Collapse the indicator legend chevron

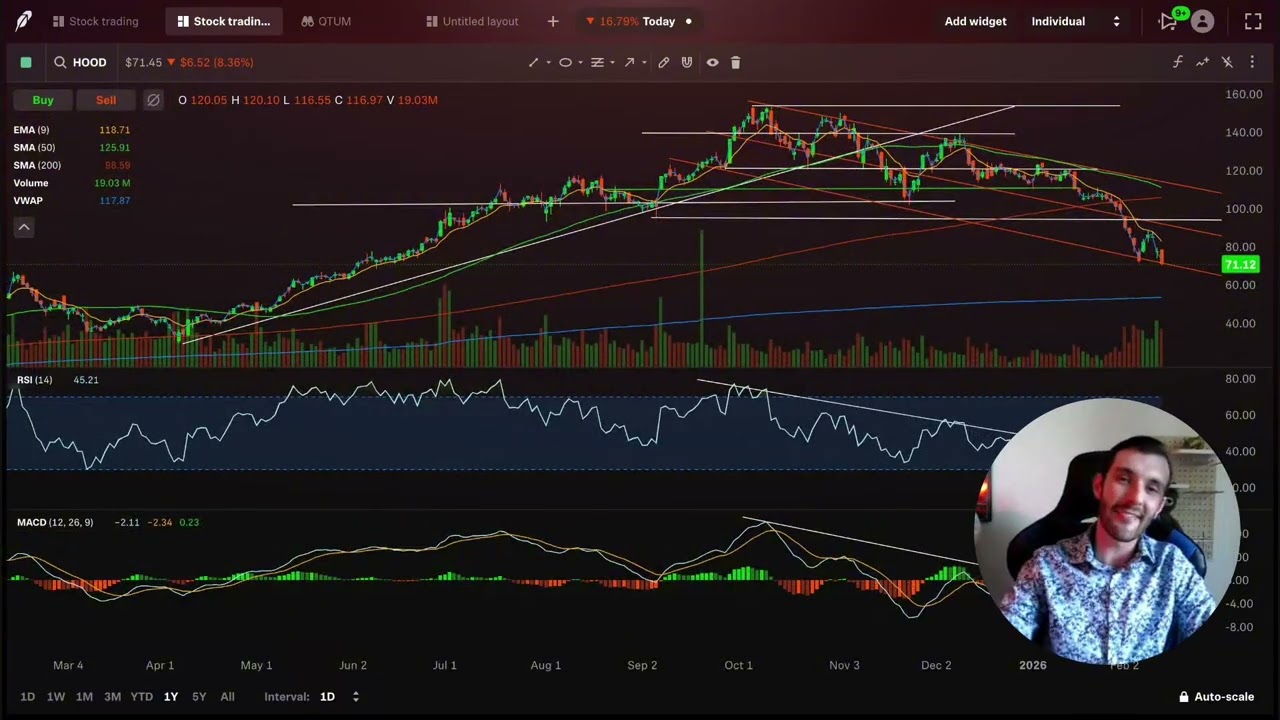pyautogui.click(x=24, y=227)
